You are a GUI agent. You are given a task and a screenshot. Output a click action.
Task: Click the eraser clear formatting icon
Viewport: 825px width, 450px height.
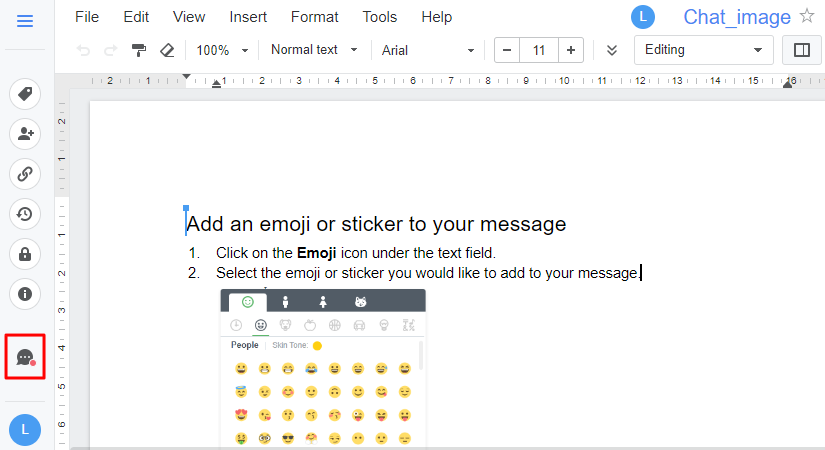[x=166, y=50]
